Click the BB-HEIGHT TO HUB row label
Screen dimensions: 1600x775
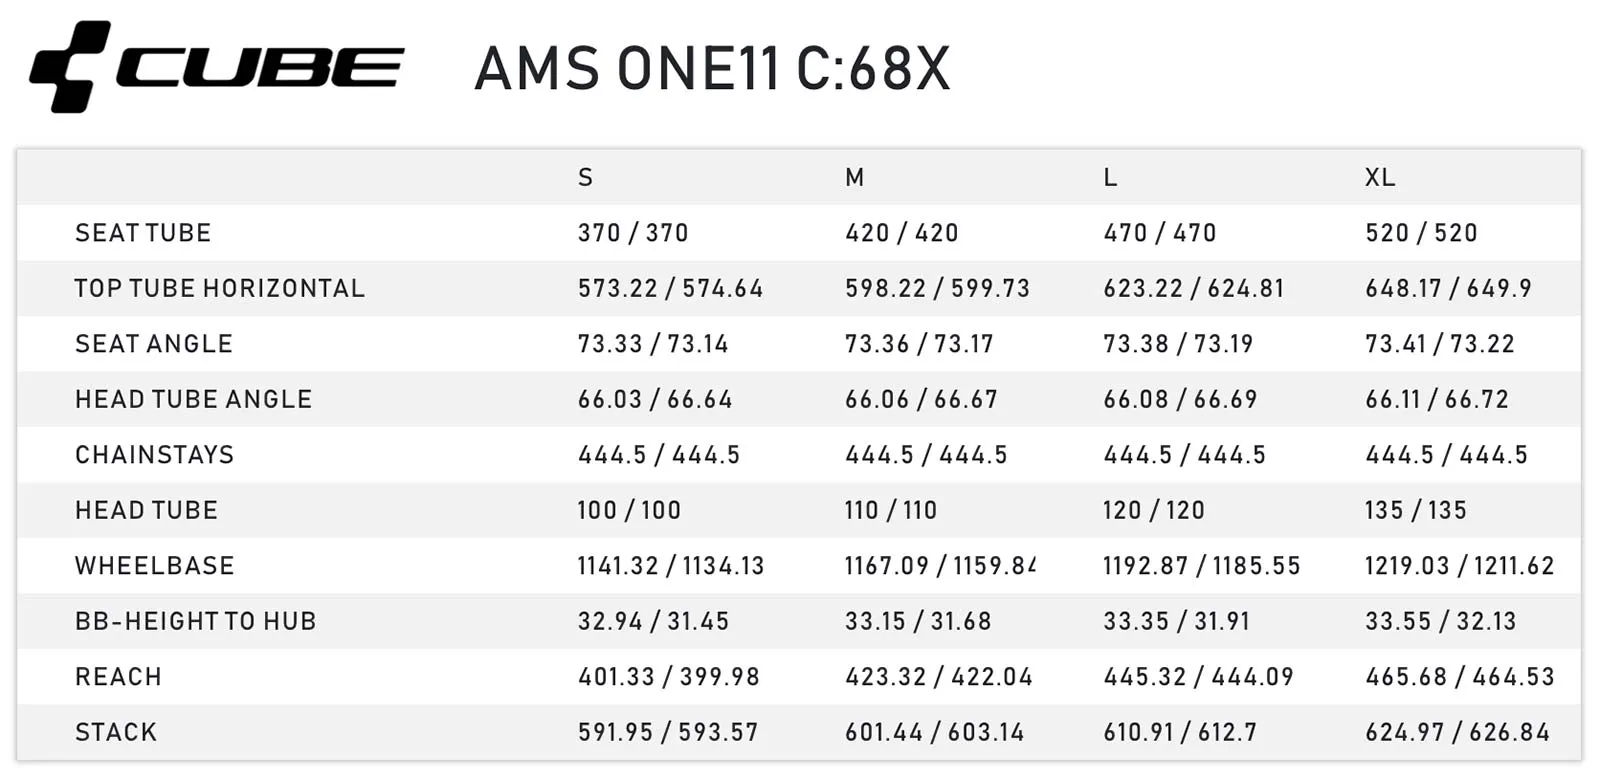coord(196,622)
